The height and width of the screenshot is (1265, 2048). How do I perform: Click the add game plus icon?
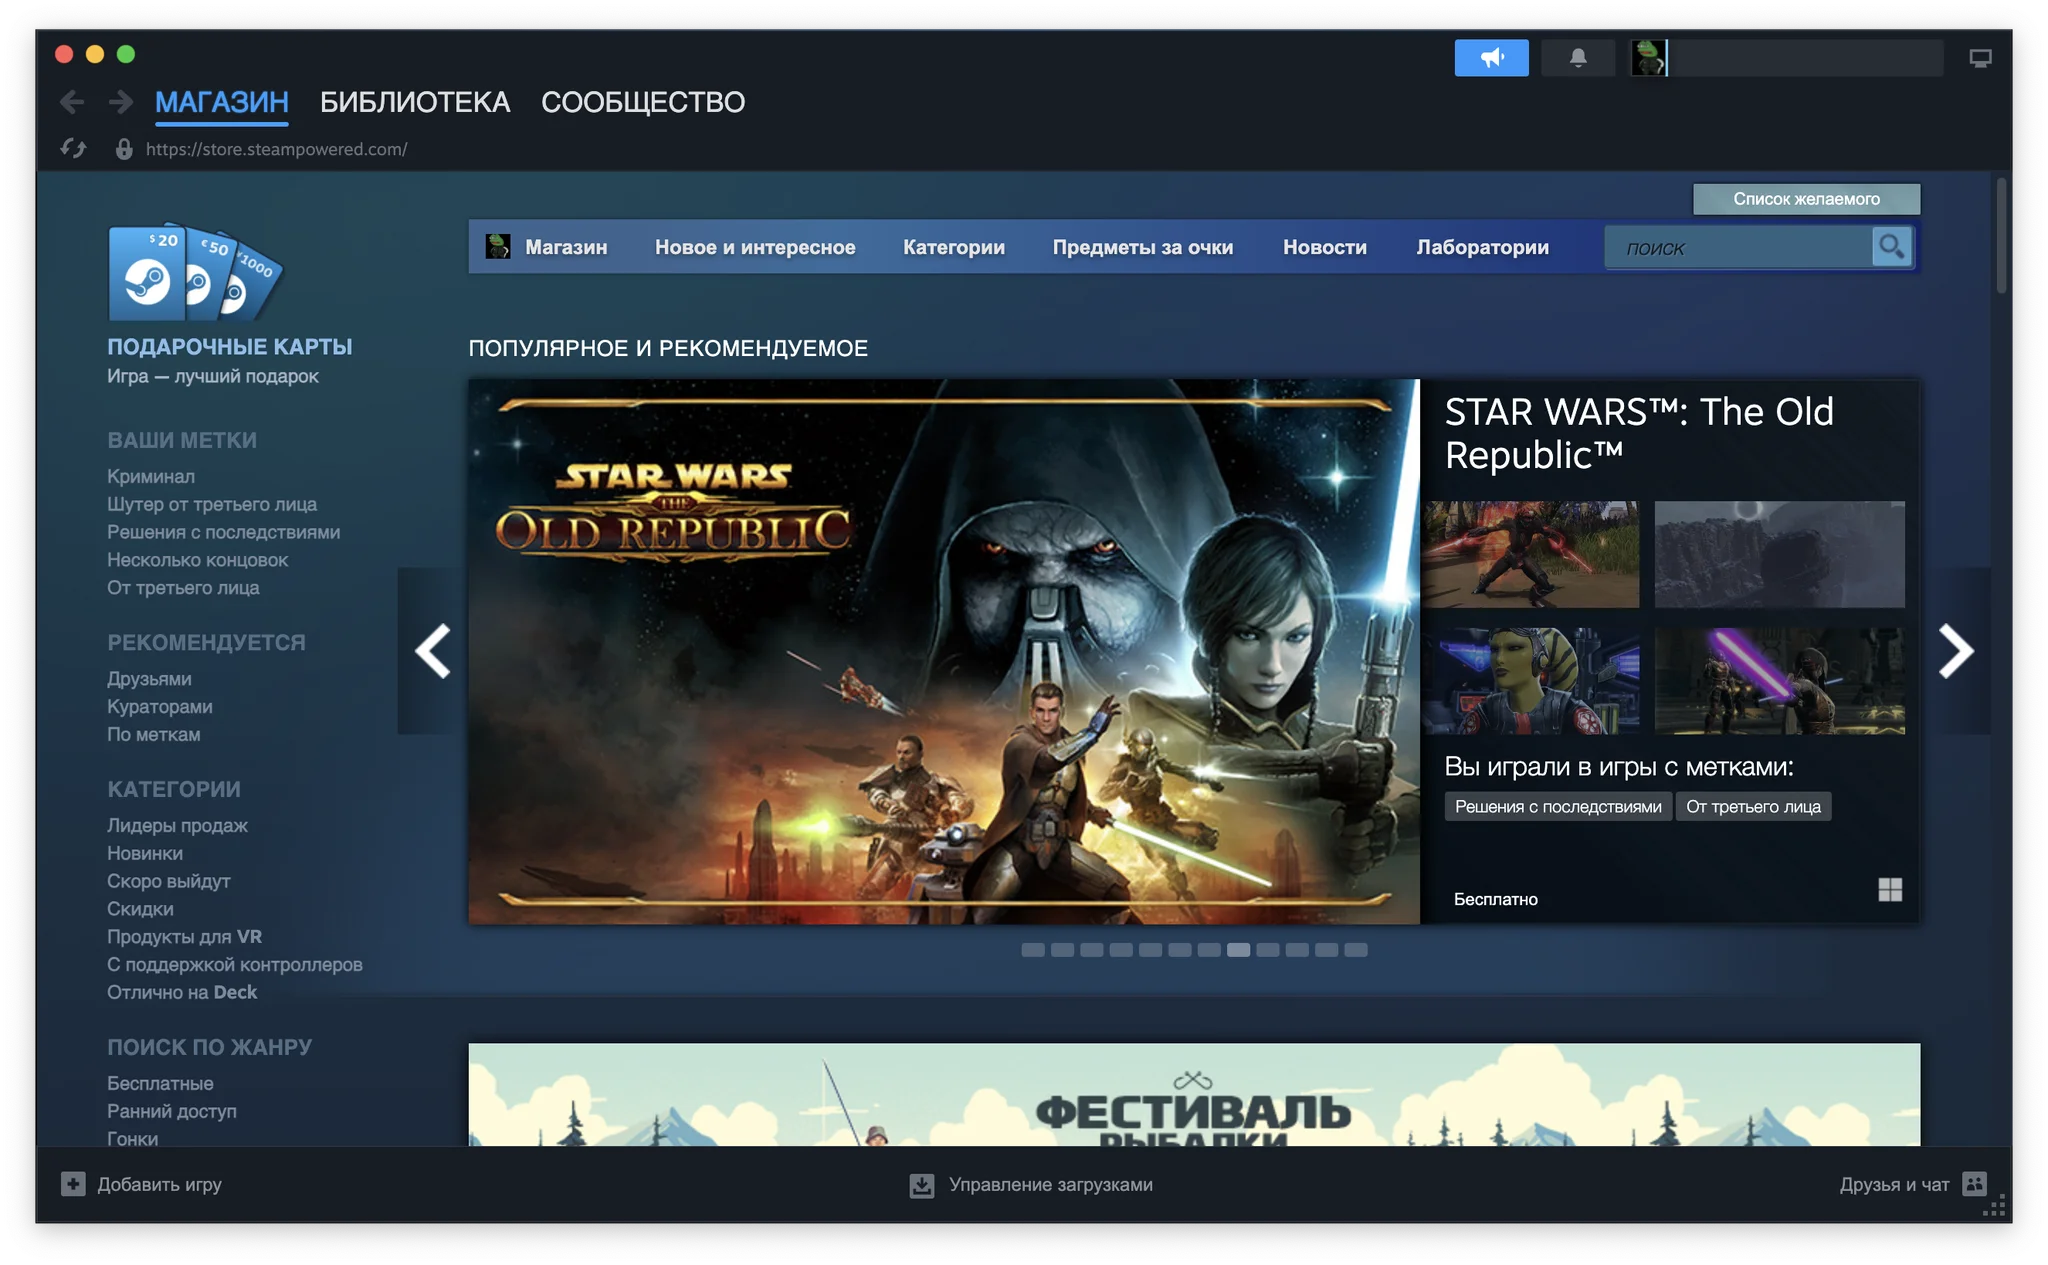tap(73, 1184)
